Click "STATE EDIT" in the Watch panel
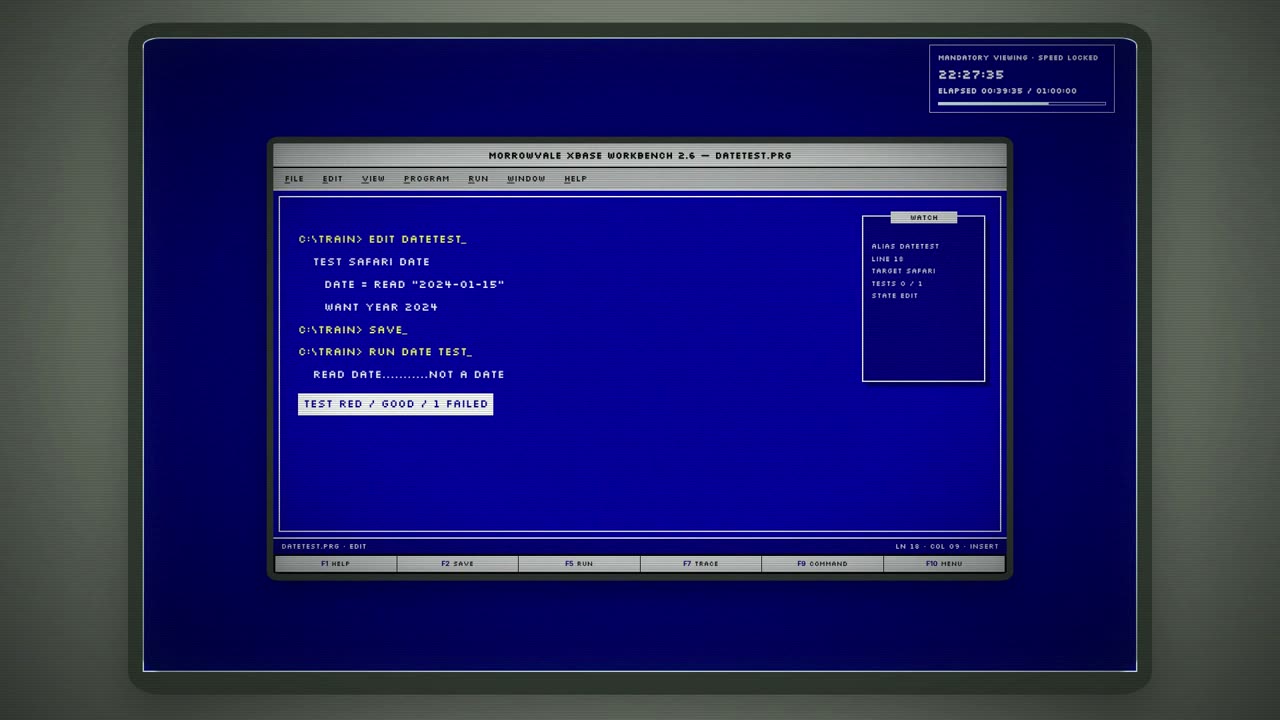The height and width of the screenshot is (720, 1280). pos(894,296)
